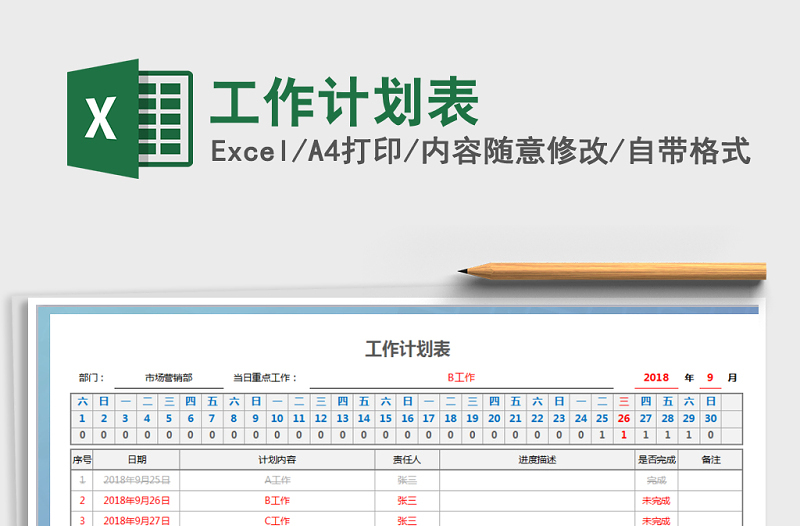The height and width of the screenshot is (526, 800).
Task: Click 未完成 in the 2018年9月26日 row
Action: click(x=657, y=500)
